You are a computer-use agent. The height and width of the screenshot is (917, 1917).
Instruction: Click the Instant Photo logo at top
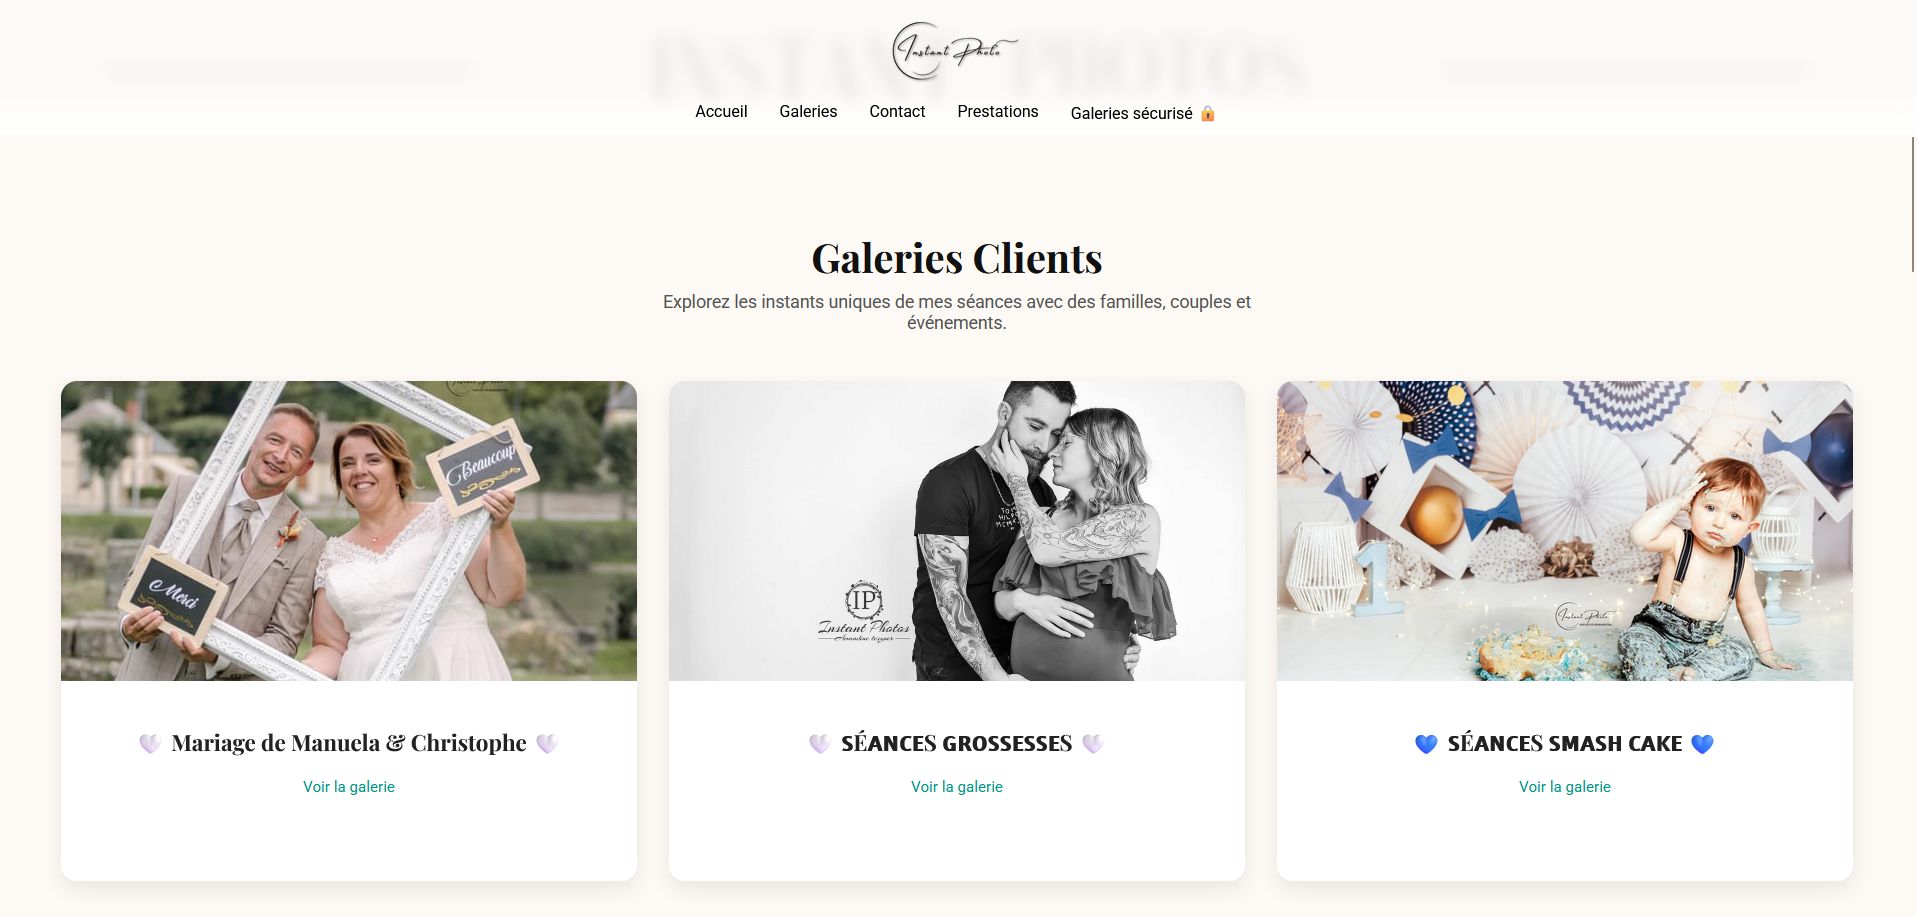(954, 51)
